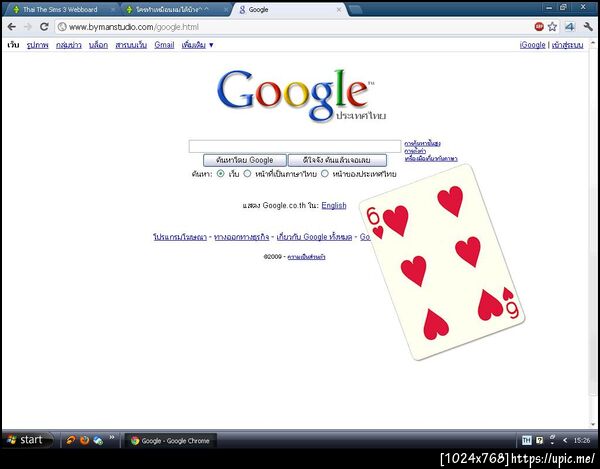Viewport: 600px width, 469px height.
Task: Launch the first orange quick launch icon
Action: 70,440
